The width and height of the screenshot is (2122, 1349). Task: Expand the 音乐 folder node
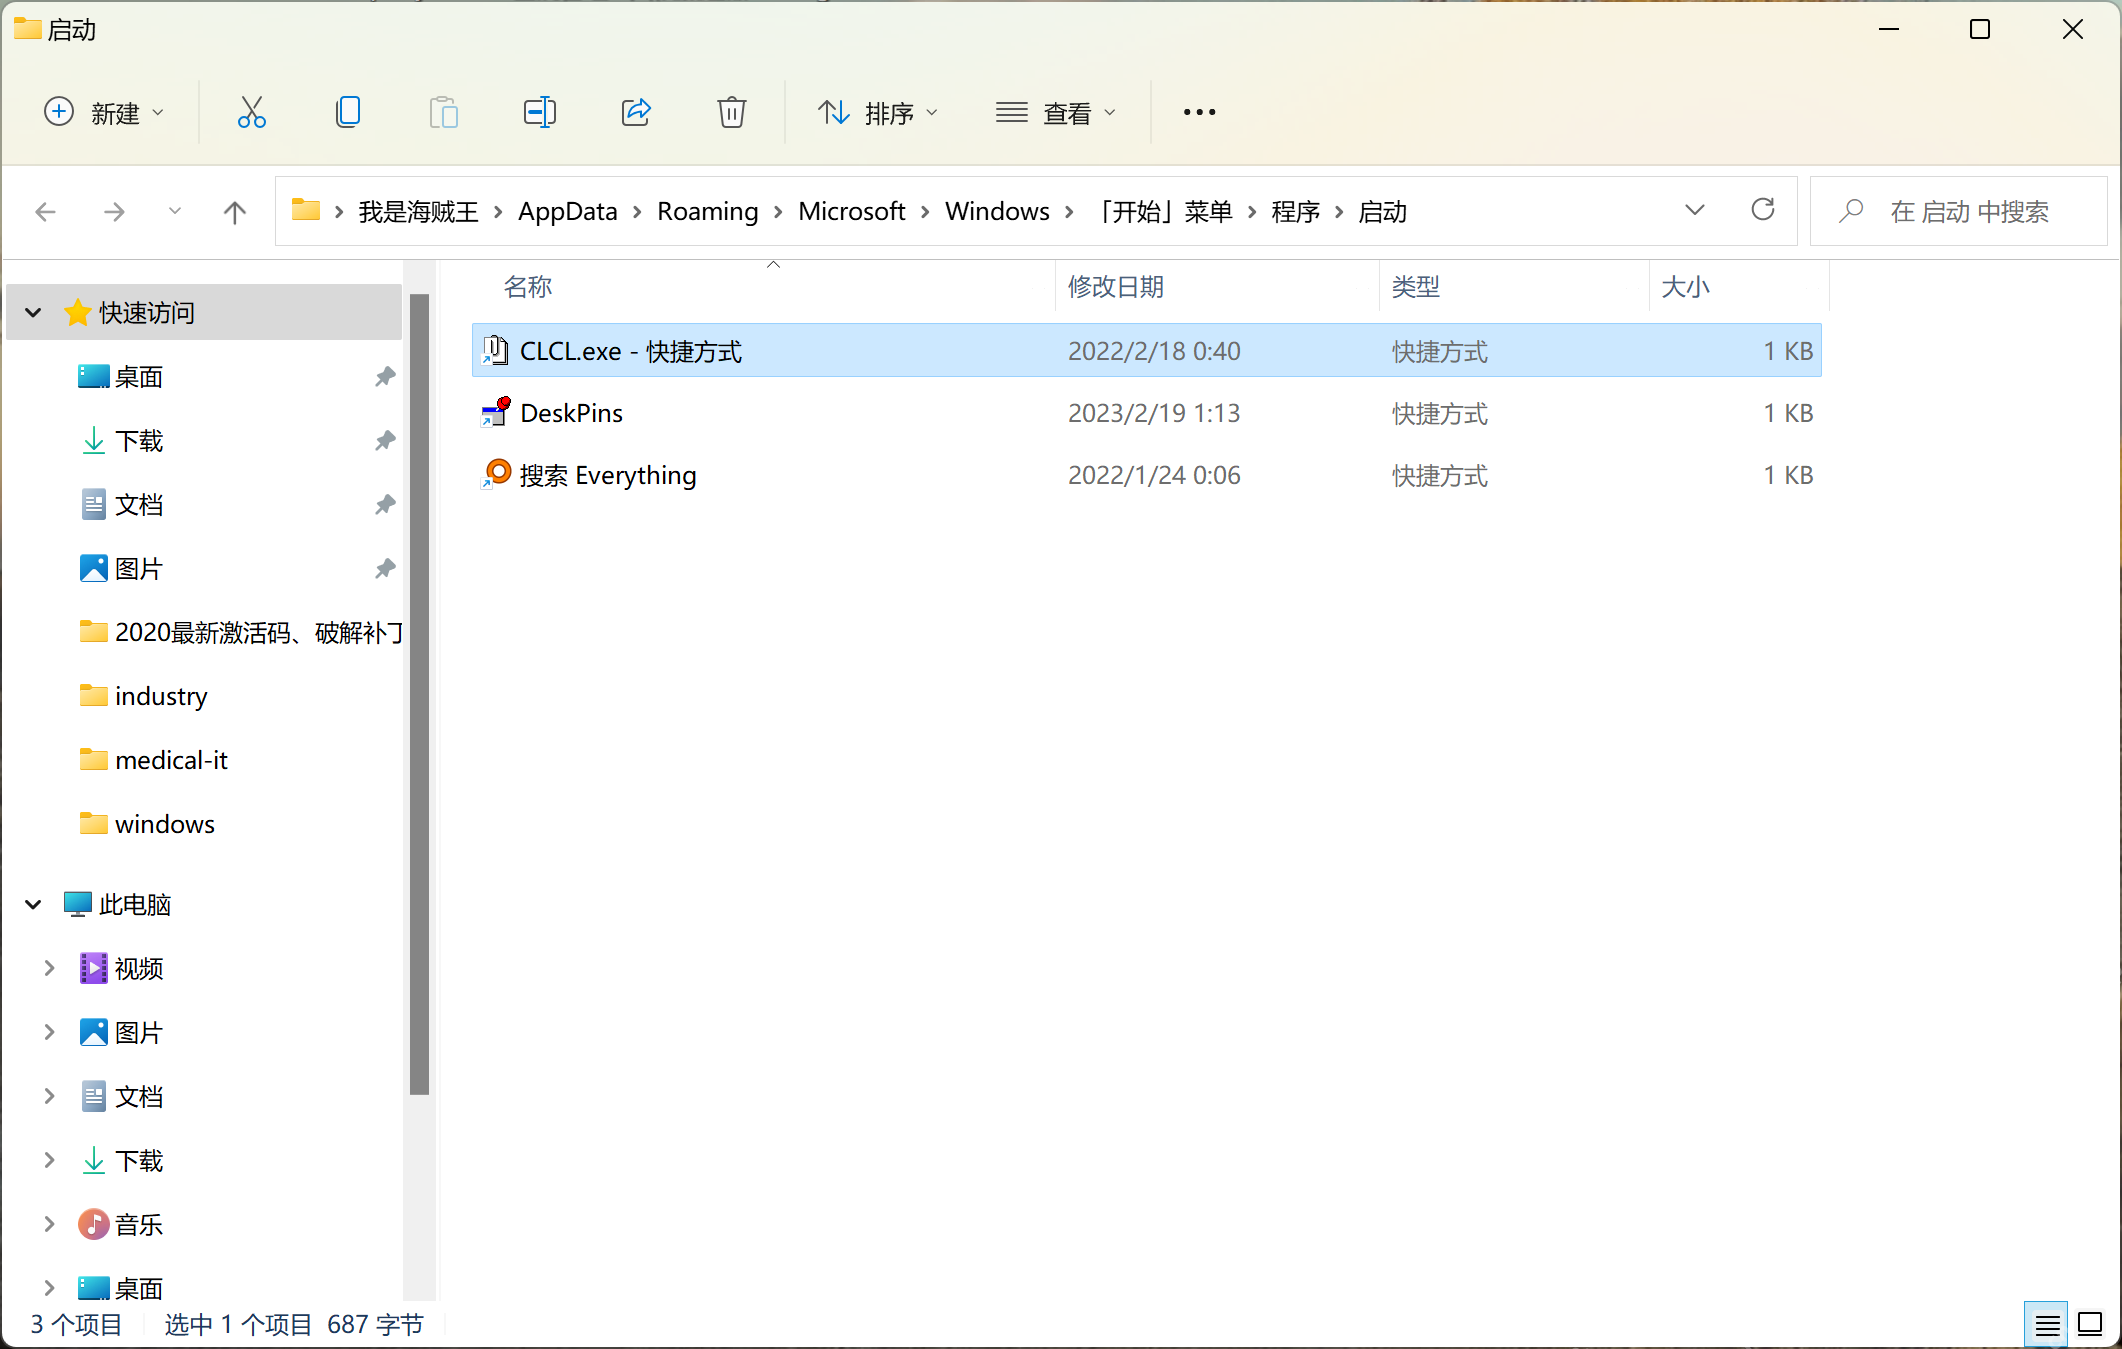pos(49,1224)
